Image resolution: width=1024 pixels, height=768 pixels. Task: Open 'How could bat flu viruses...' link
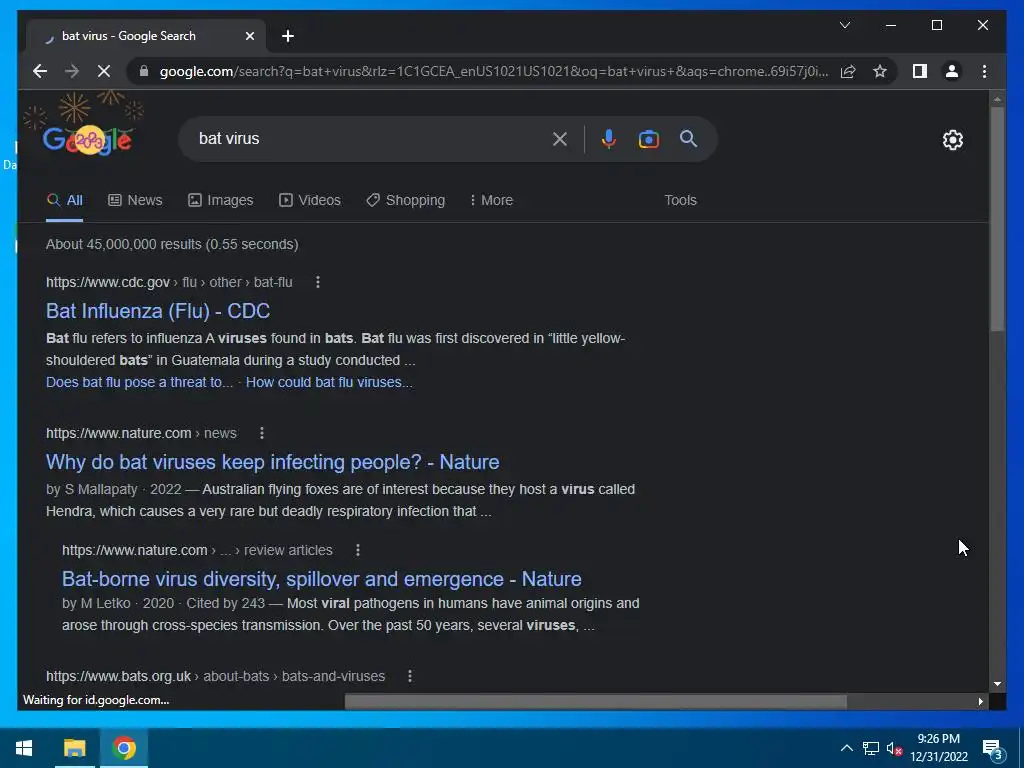[x=329, y=382]
